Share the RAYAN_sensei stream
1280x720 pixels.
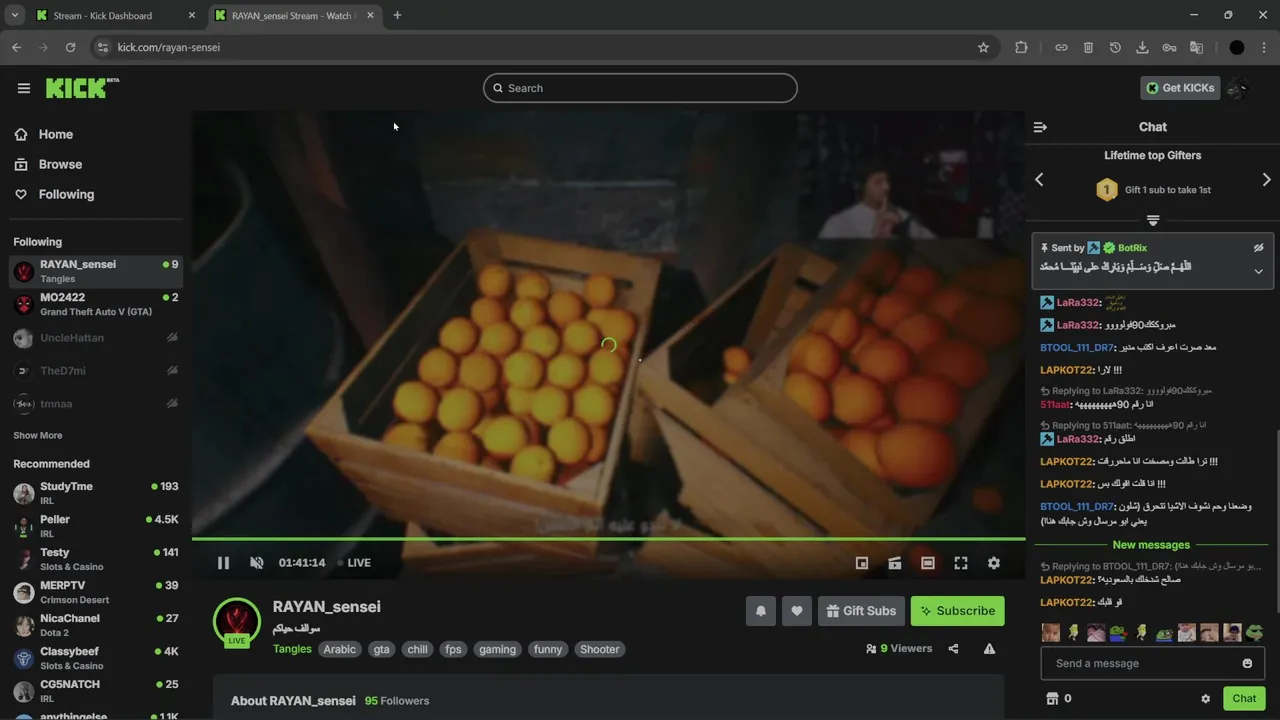point(953,649)
